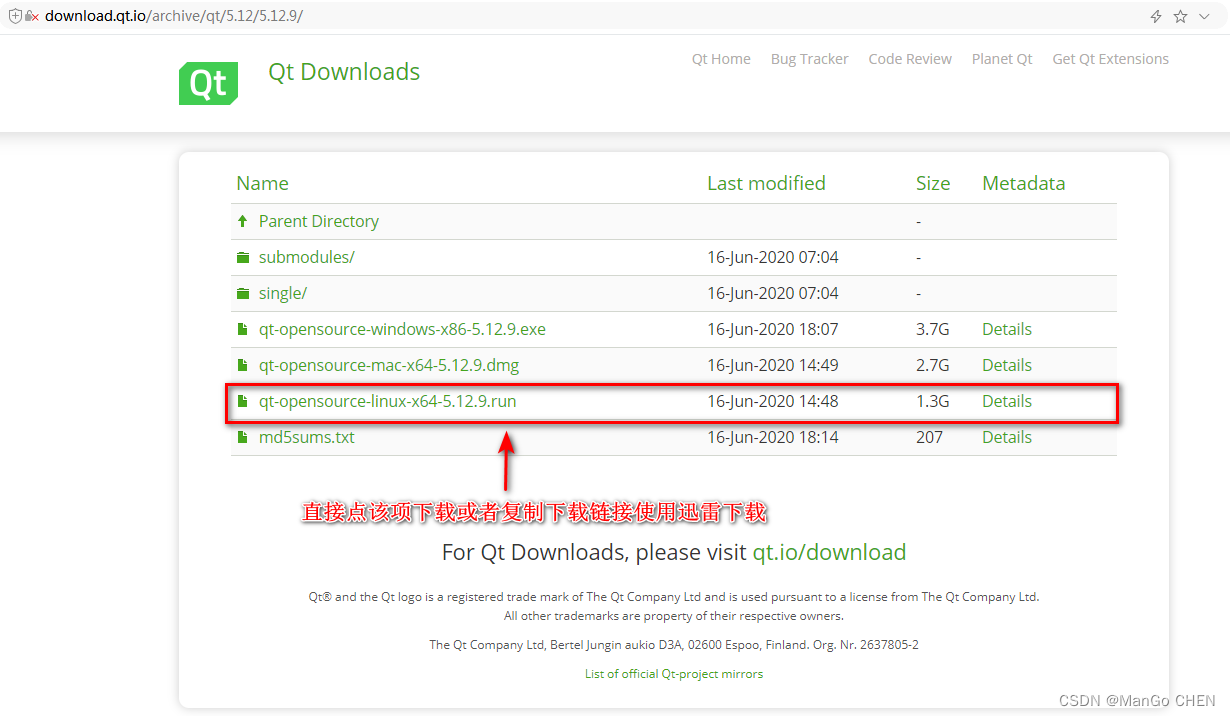
Task: Click the file icon for md5sums.txt
Action: [242, 437]
